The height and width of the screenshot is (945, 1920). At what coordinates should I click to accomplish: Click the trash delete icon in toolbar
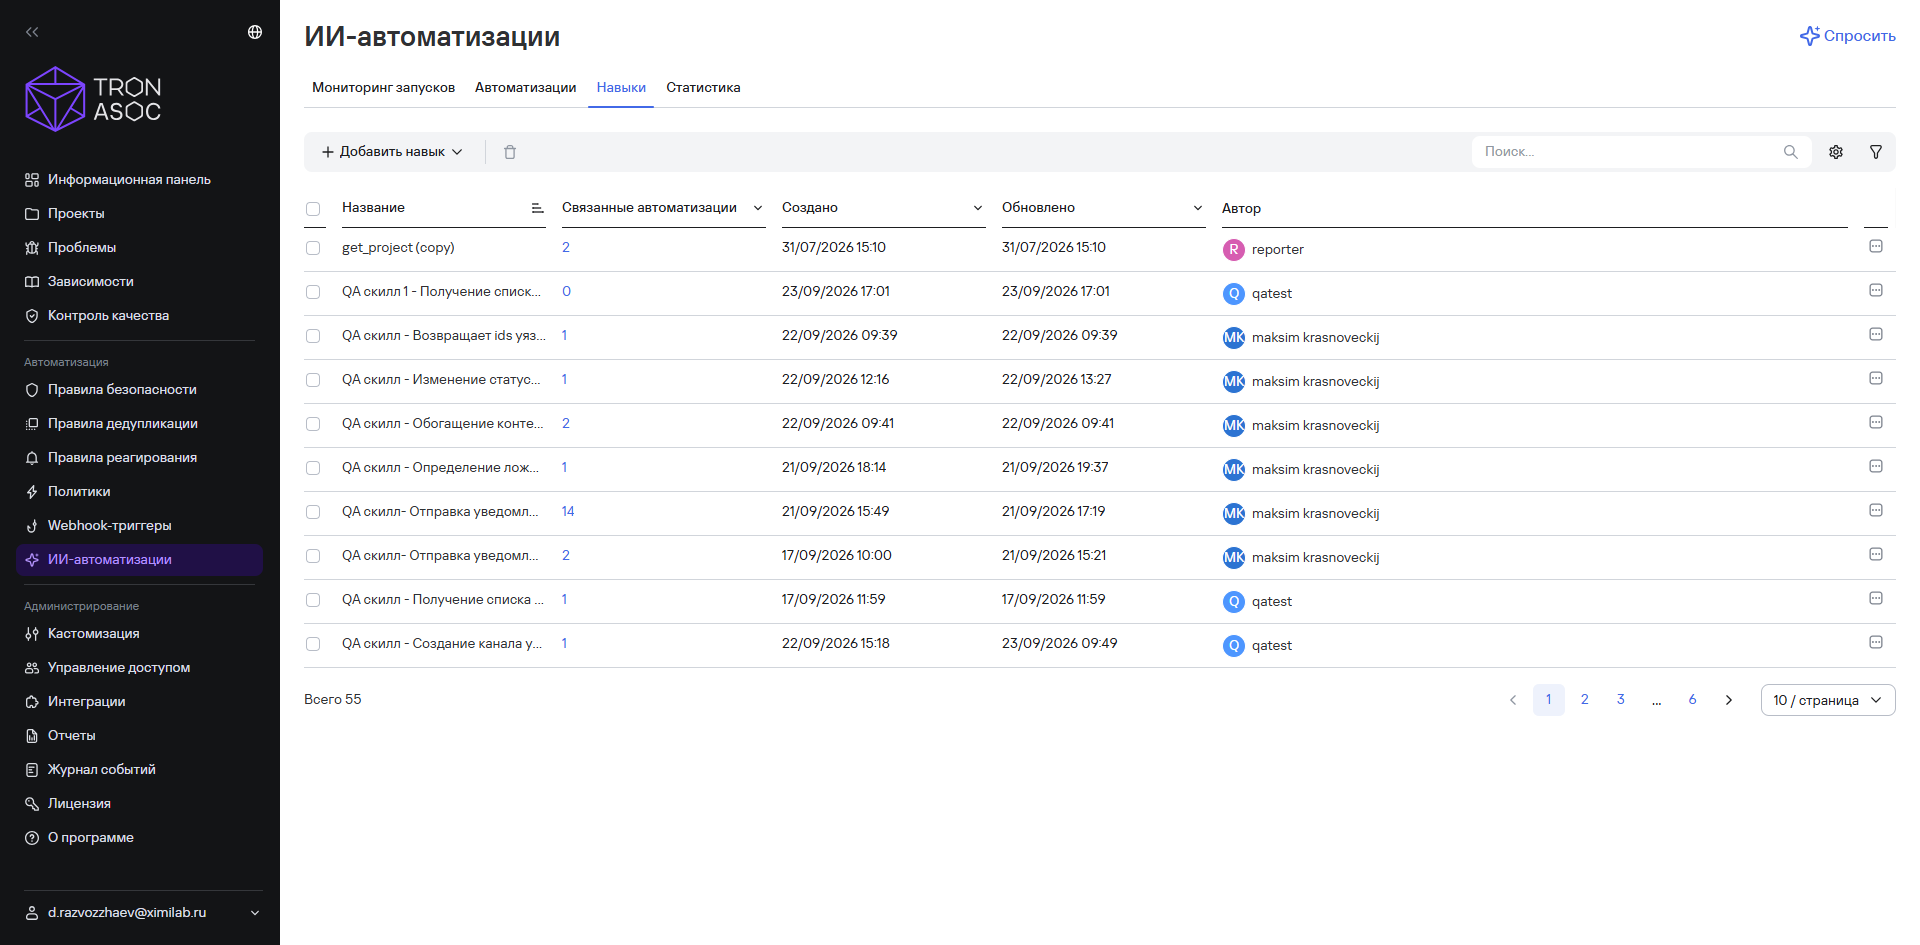[510, 152]
